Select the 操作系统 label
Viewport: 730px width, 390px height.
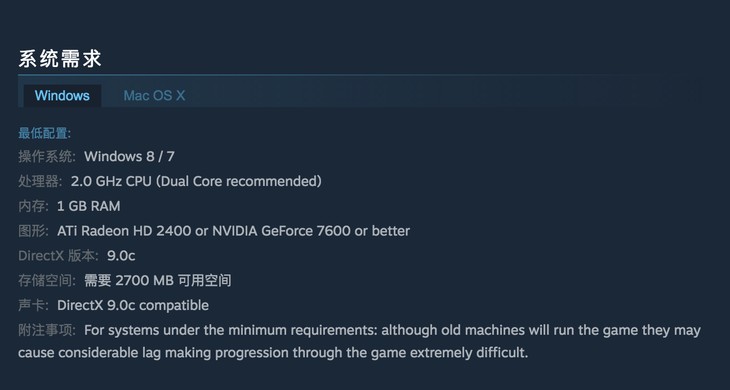click(47, 156)
